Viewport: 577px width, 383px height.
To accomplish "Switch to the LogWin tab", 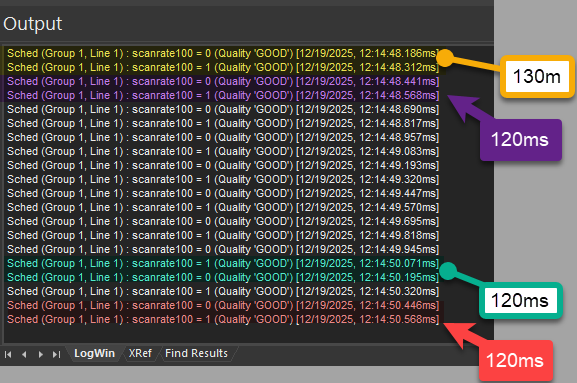I will [x=94, y=353].
